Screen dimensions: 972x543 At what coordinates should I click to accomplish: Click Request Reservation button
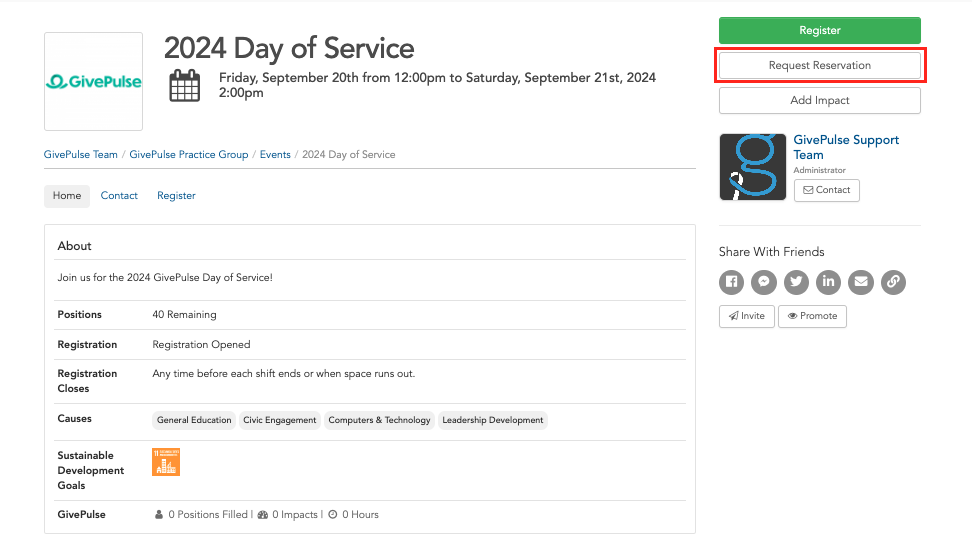point(820,65)
